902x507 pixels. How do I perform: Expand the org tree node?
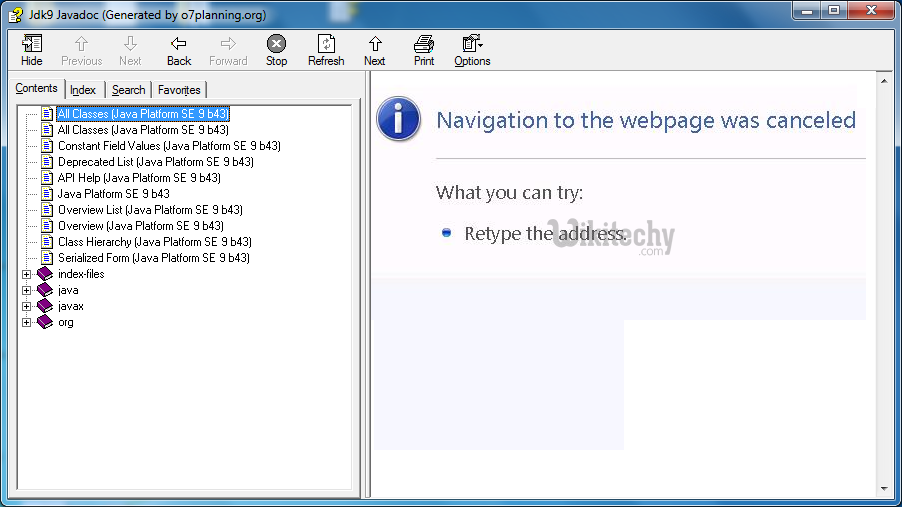27,322
